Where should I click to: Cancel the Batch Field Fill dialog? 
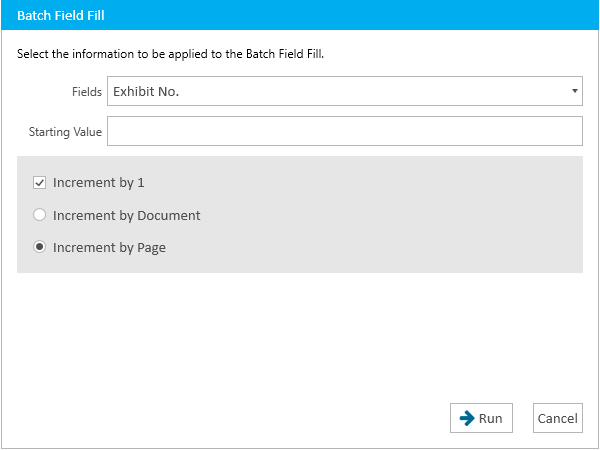tap(558, 418)
